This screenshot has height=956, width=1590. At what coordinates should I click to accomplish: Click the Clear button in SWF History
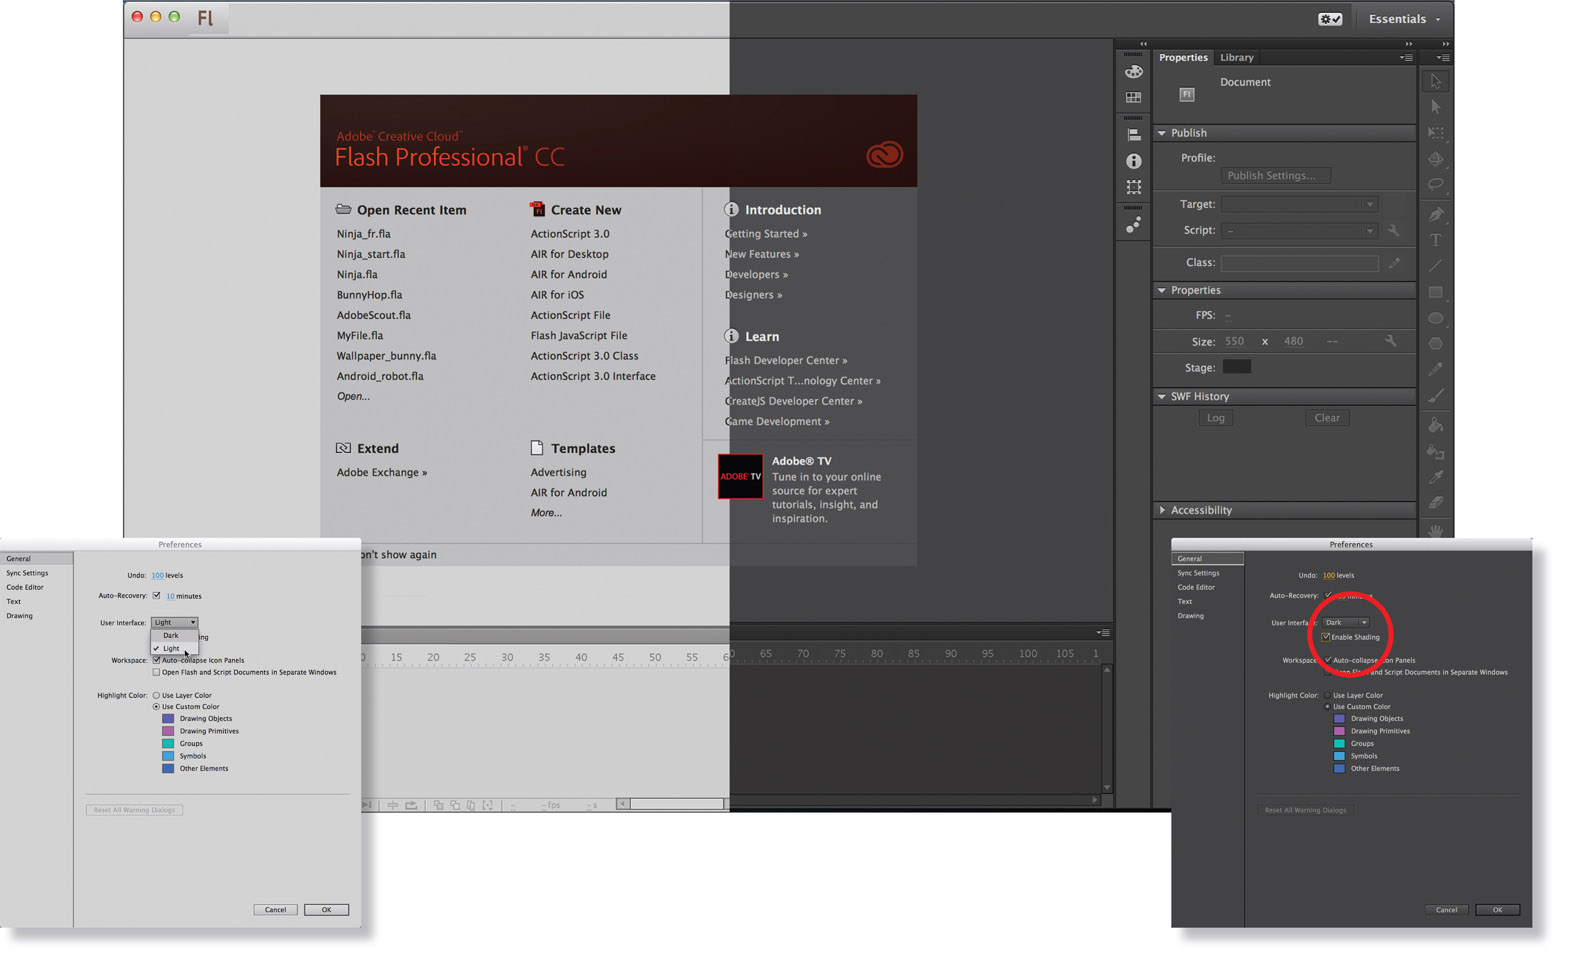(1327, 418)
